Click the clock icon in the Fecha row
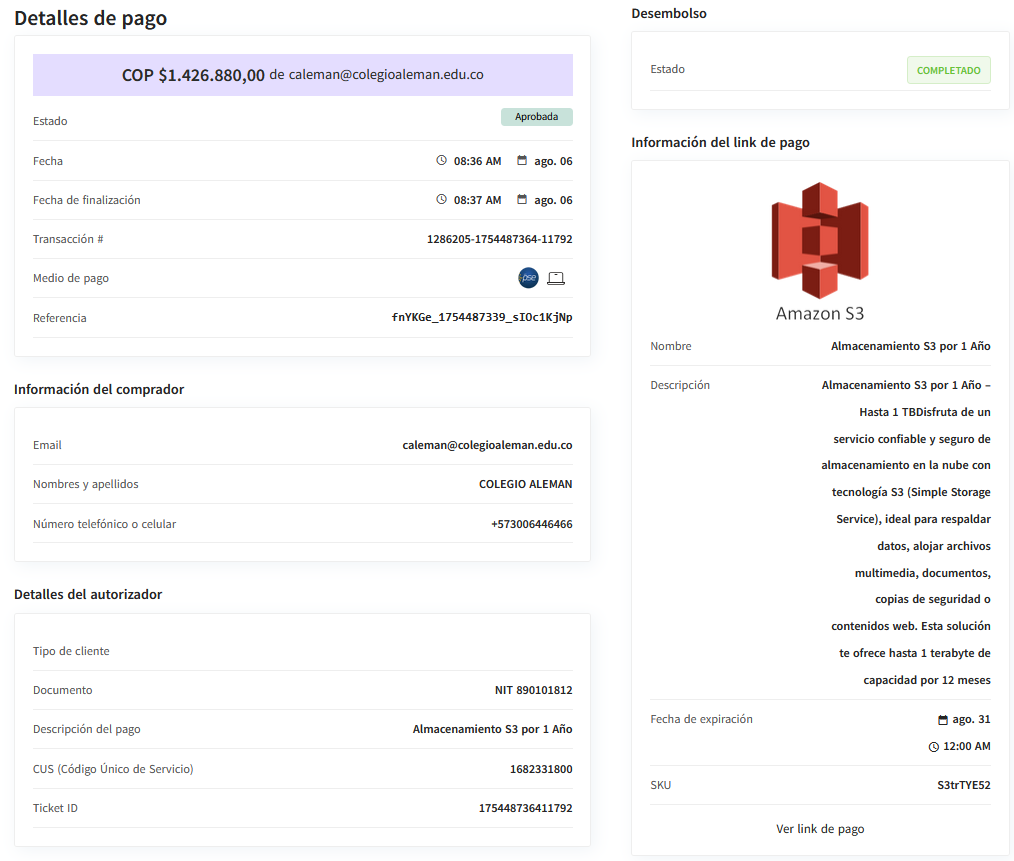The width and height of the screenshot is (1014, 861). [441, 160]
